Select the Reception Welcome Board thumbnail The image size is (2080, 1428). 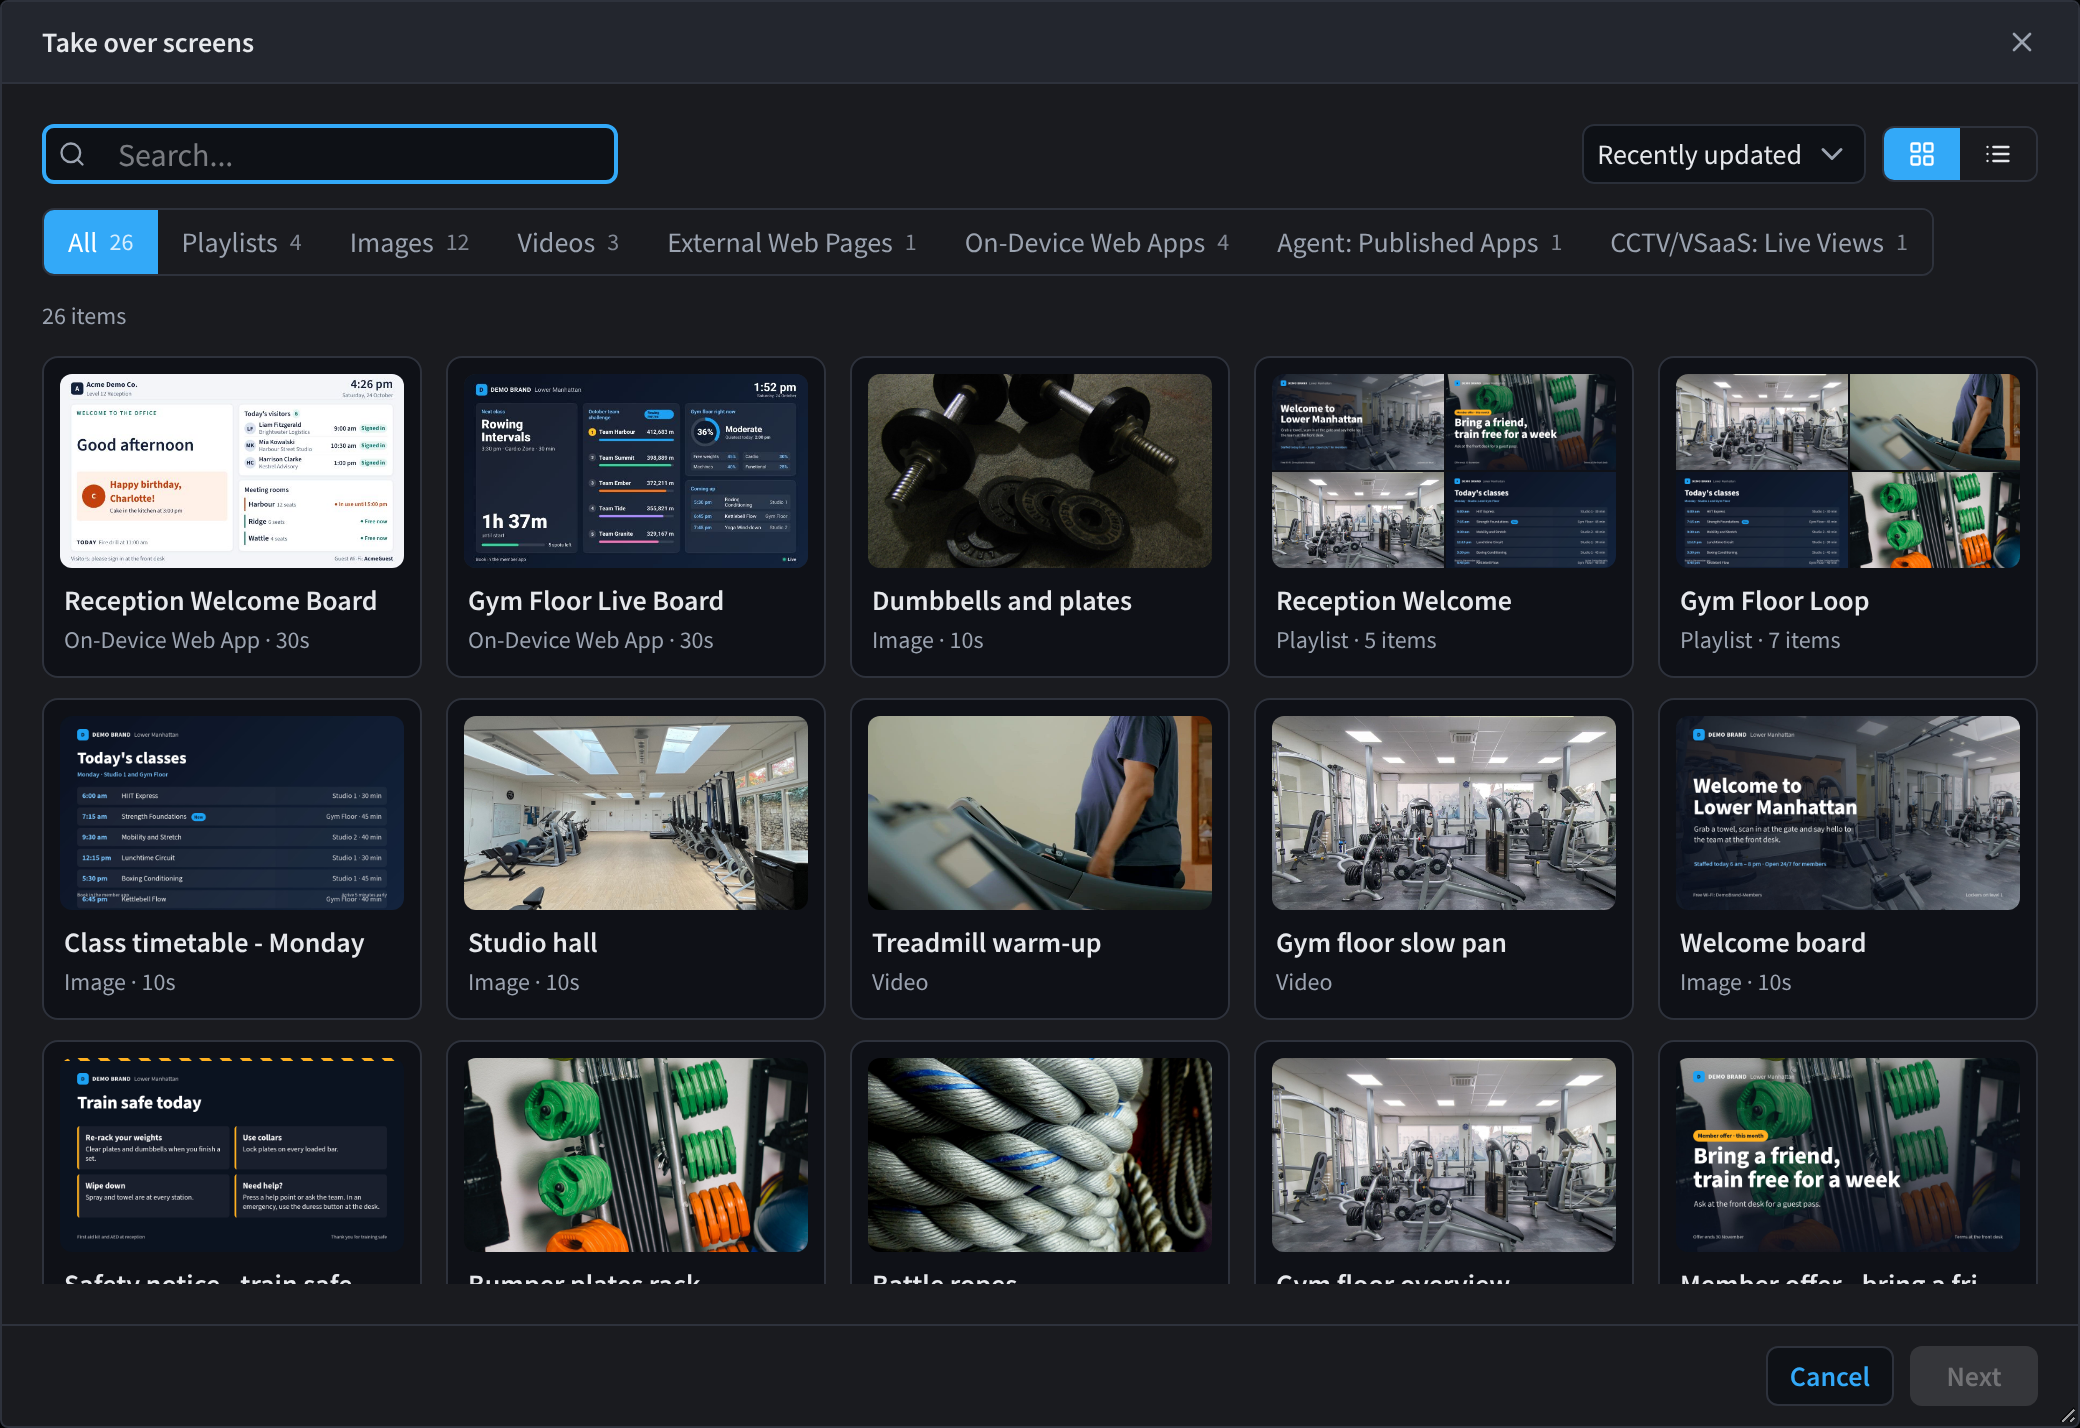click(232, 471)
